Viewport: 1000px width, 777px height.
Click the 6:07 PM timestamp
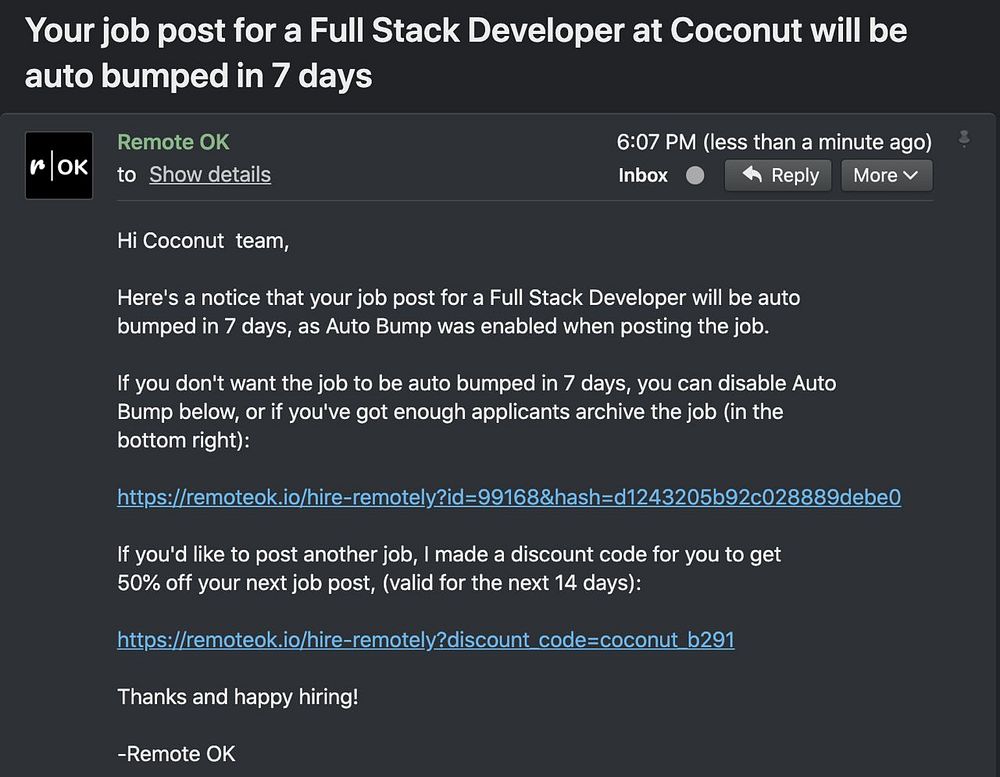coord(774,142)
